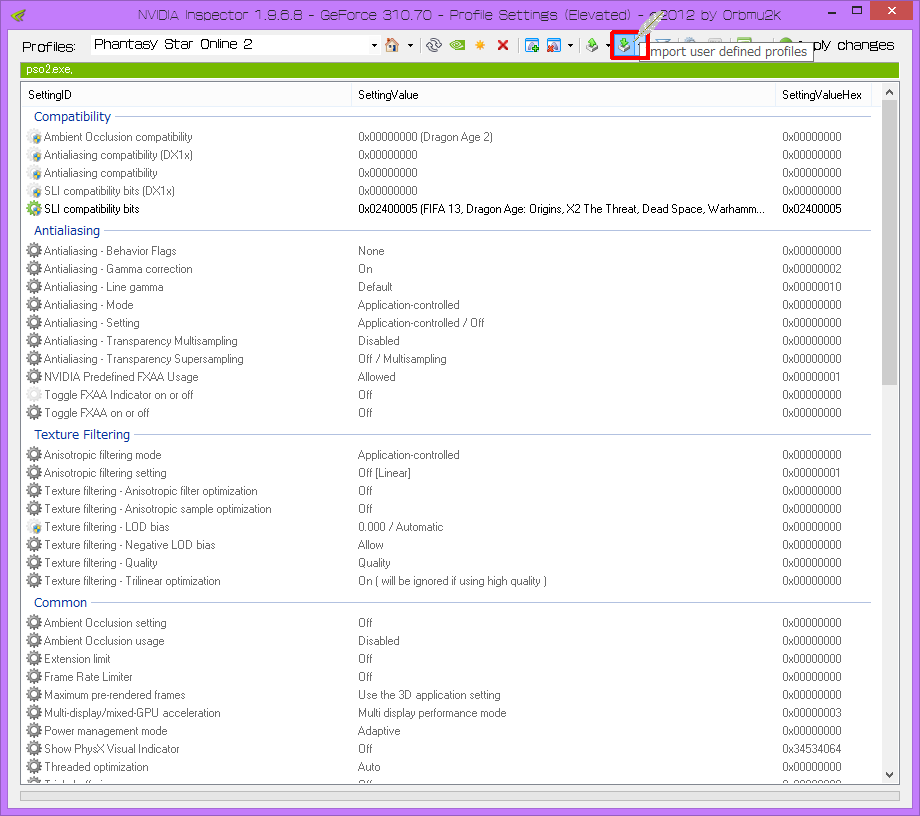Click the 'On ( will be ignored...' Trilinear value
Screen dimensions: 920x816
pyautogui.click(x=452, y=581)
